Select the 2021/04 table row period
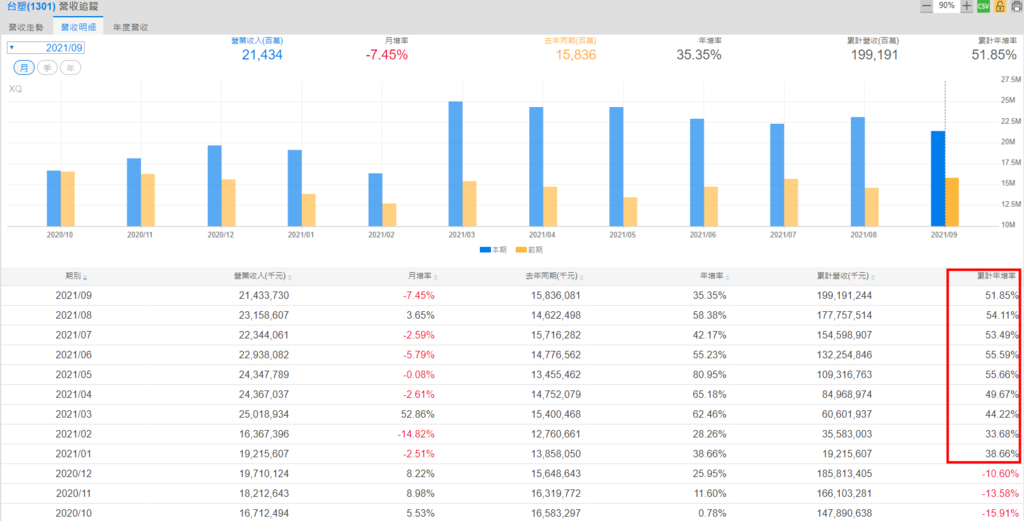The width and height of the screenshot is (1024, 521). [x=74, y=394]
